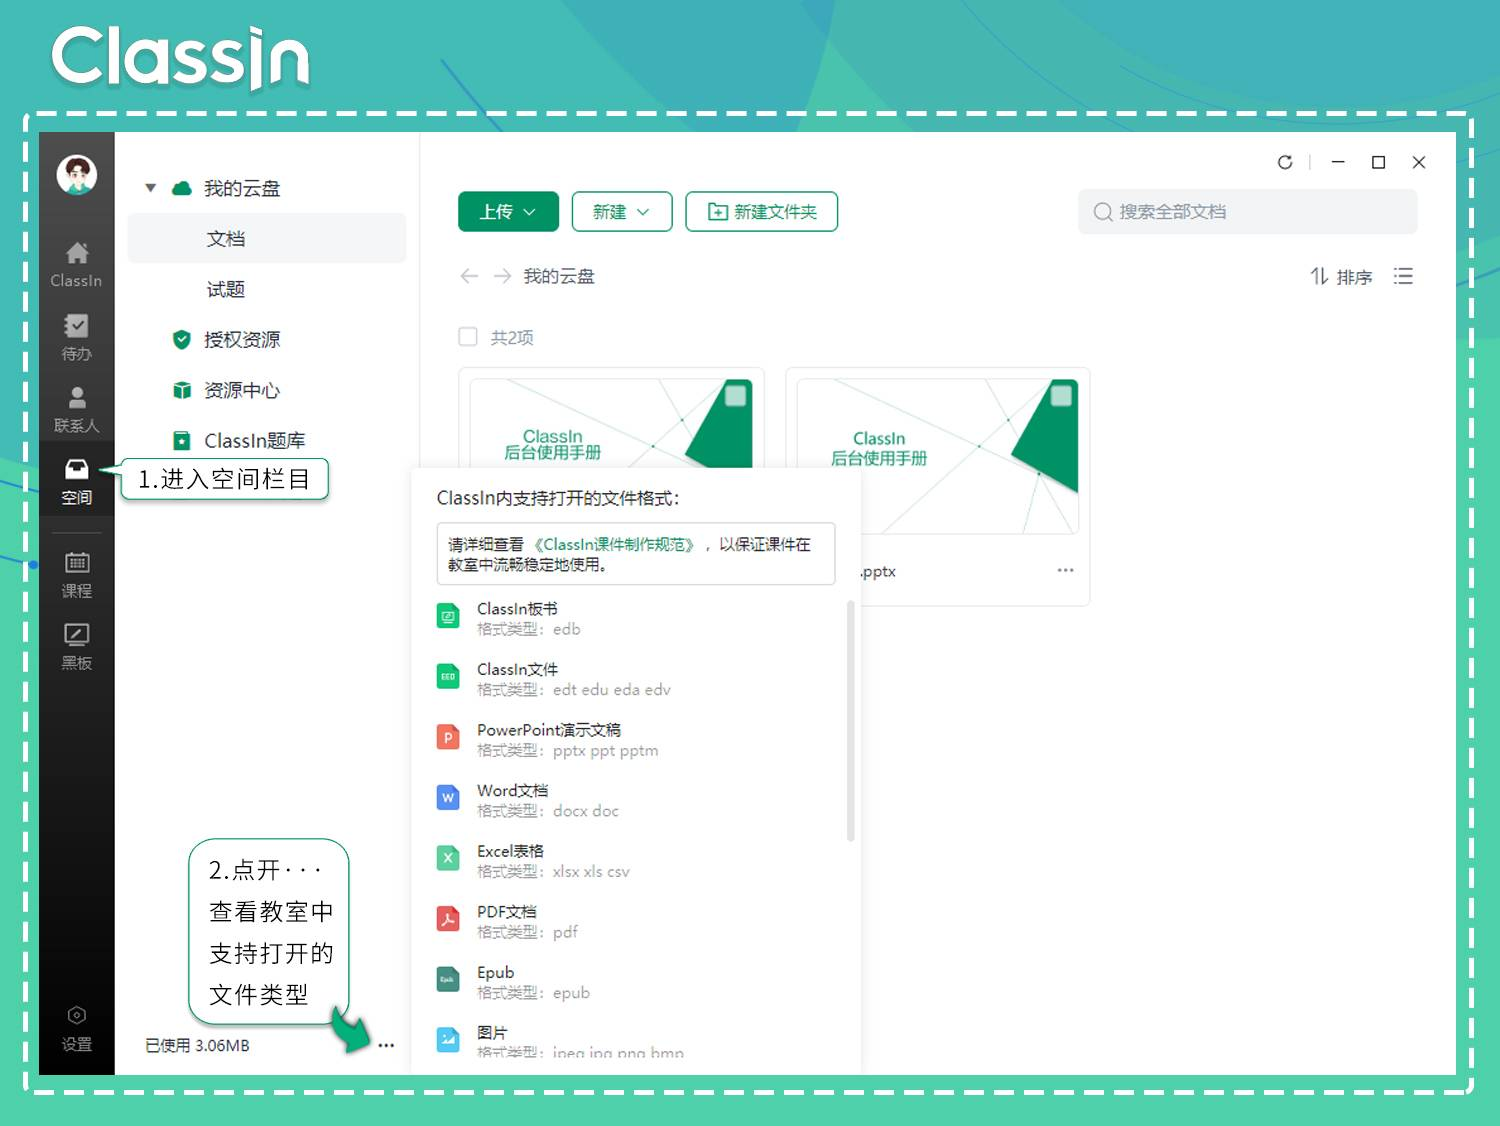Click the 我的云盘 cloud icon
The image size is (1500, 1126).
coord(181,188)
